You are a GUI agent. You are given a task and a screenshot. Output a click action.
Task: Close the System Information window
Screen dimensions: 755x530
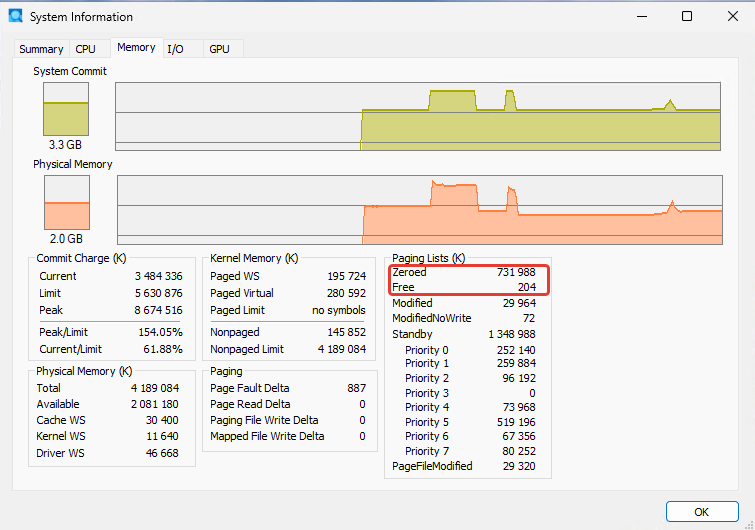tap(733, 16)
